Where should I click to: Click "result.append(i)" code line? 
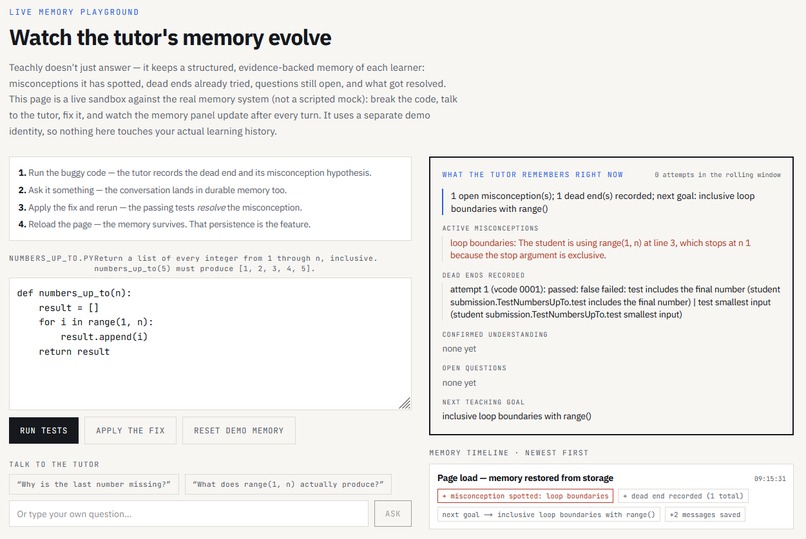[x=104, y=337]
